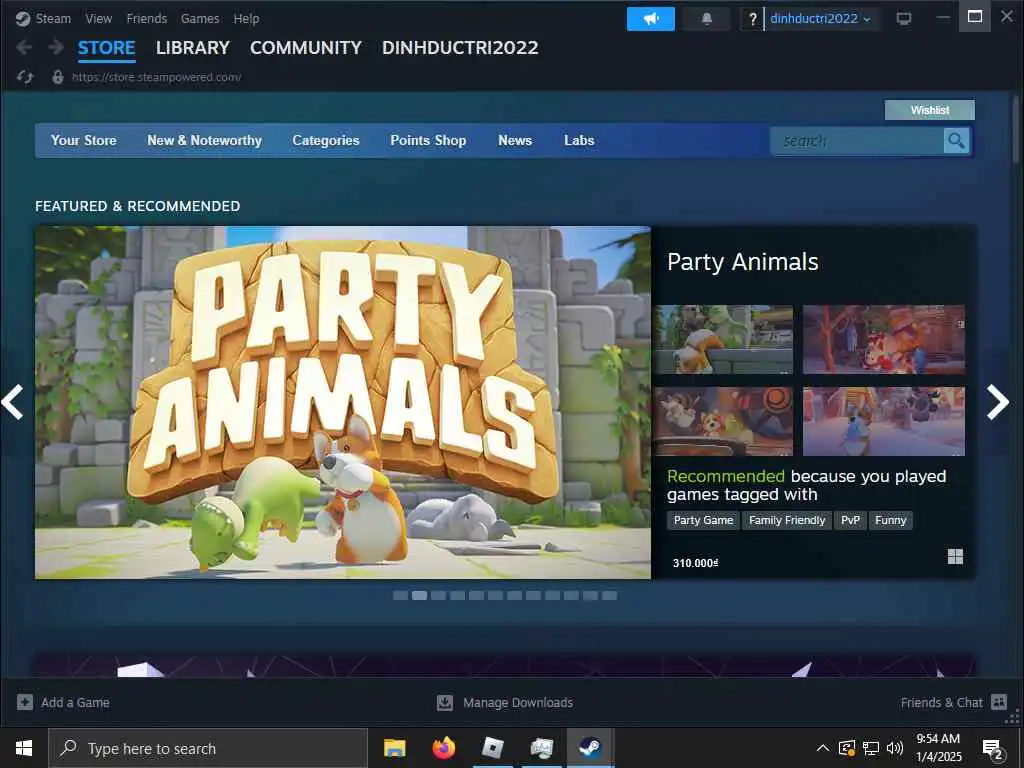This screenshot has height=768, width=1024.
Task: Click the Windows platform icon on Party Animals
Action: (x=955, y=556)
